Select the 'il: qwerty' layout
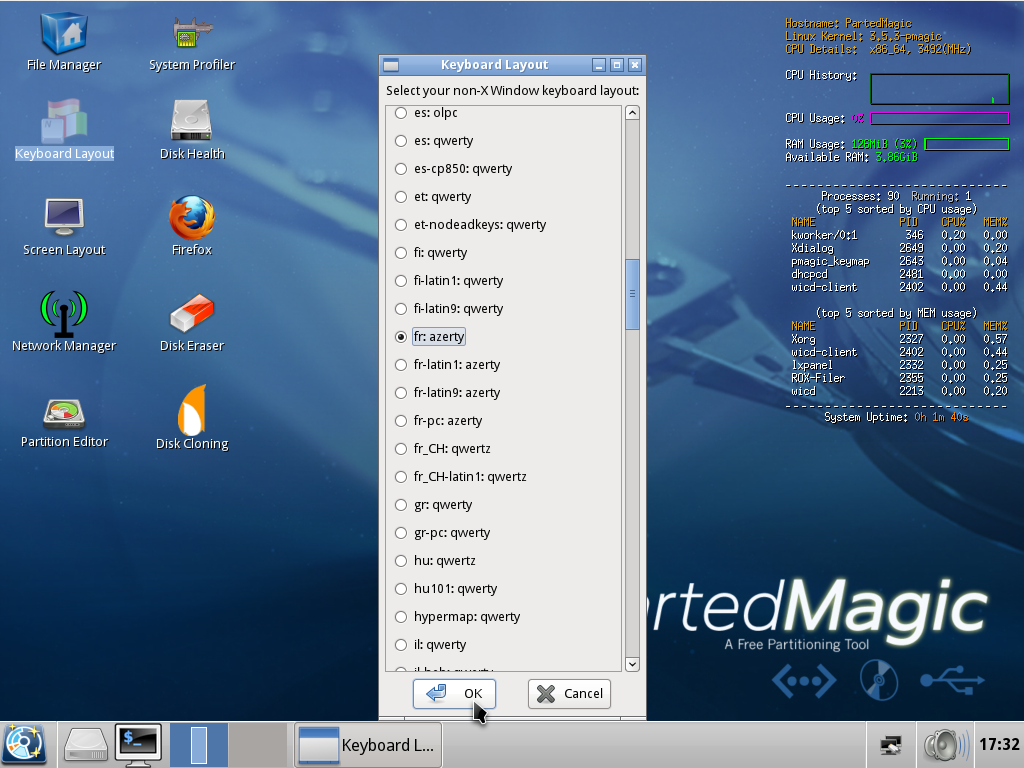This screenshot has height=768, width=1024. click(x=430, y=645)
